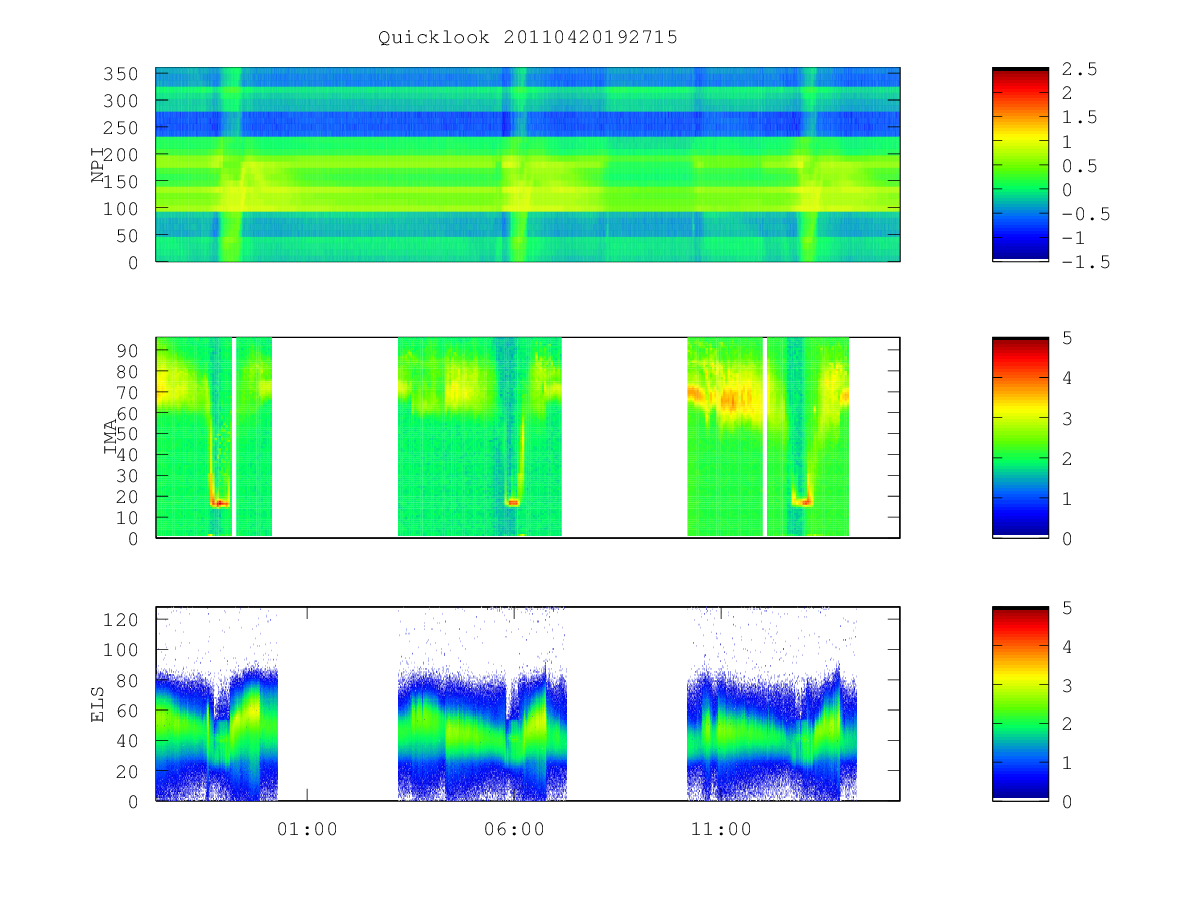Click the 11:00 time axis label
The image size is (1200, 900).
coord(721,829)
